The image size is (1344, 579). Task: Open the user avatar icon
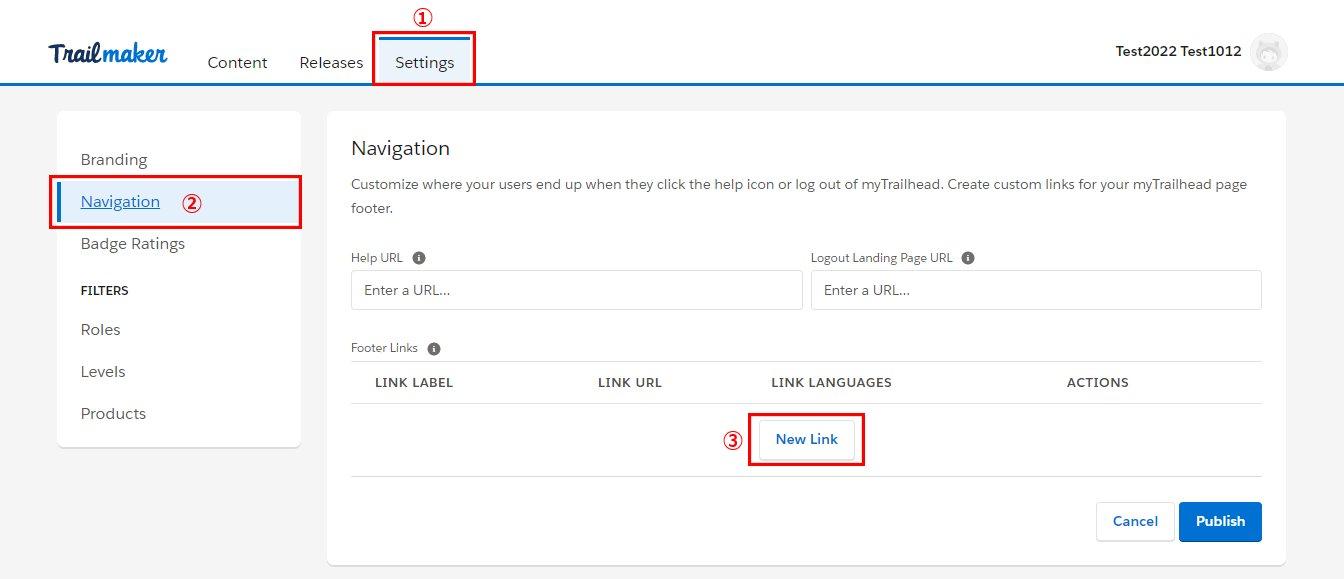tap(1269, 52)
